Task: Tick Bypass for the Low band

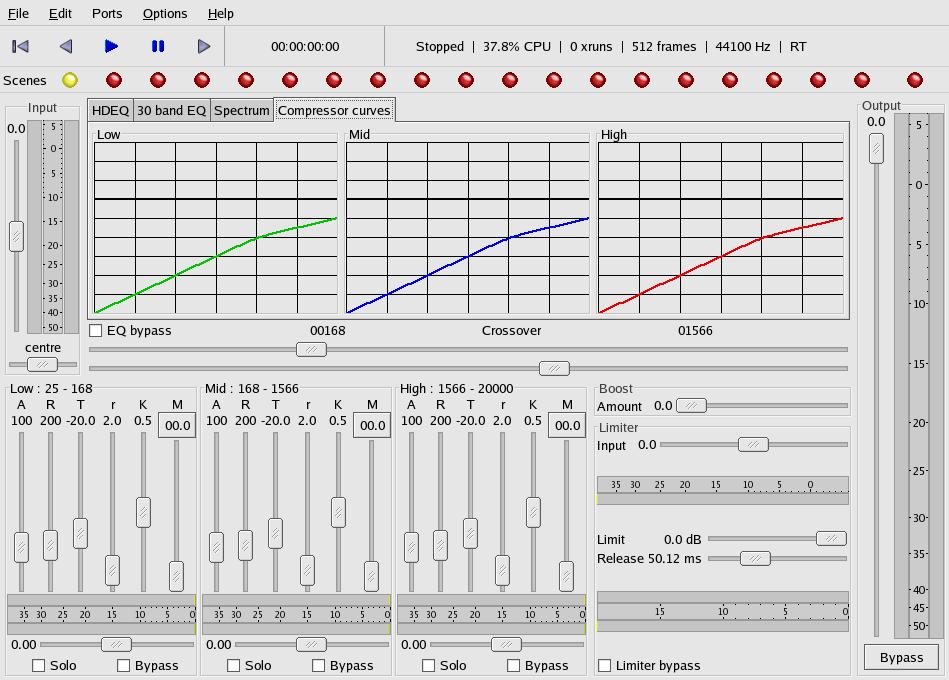Action: 123,665
